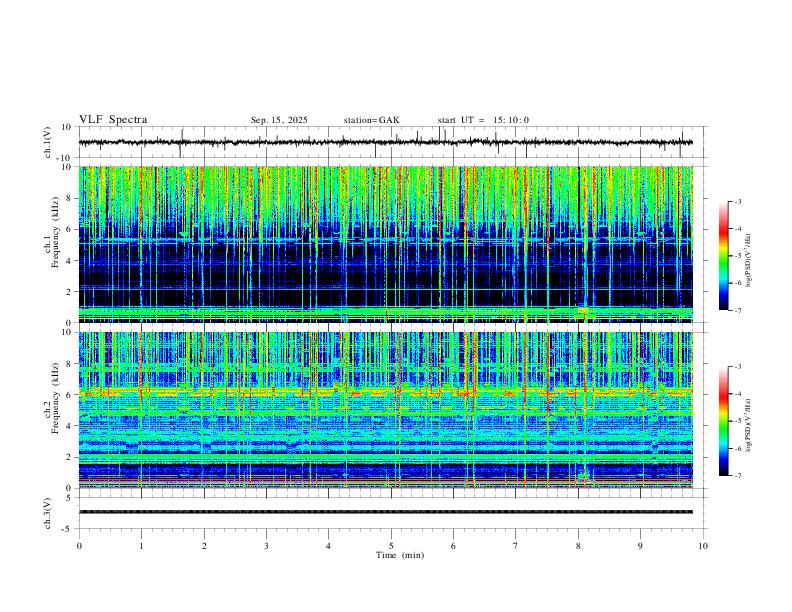The width and height of the screenshot is (792, 612).
Task: Click the "-5" tick on ch.3(V) axis
Action: (x=68, y=529)
